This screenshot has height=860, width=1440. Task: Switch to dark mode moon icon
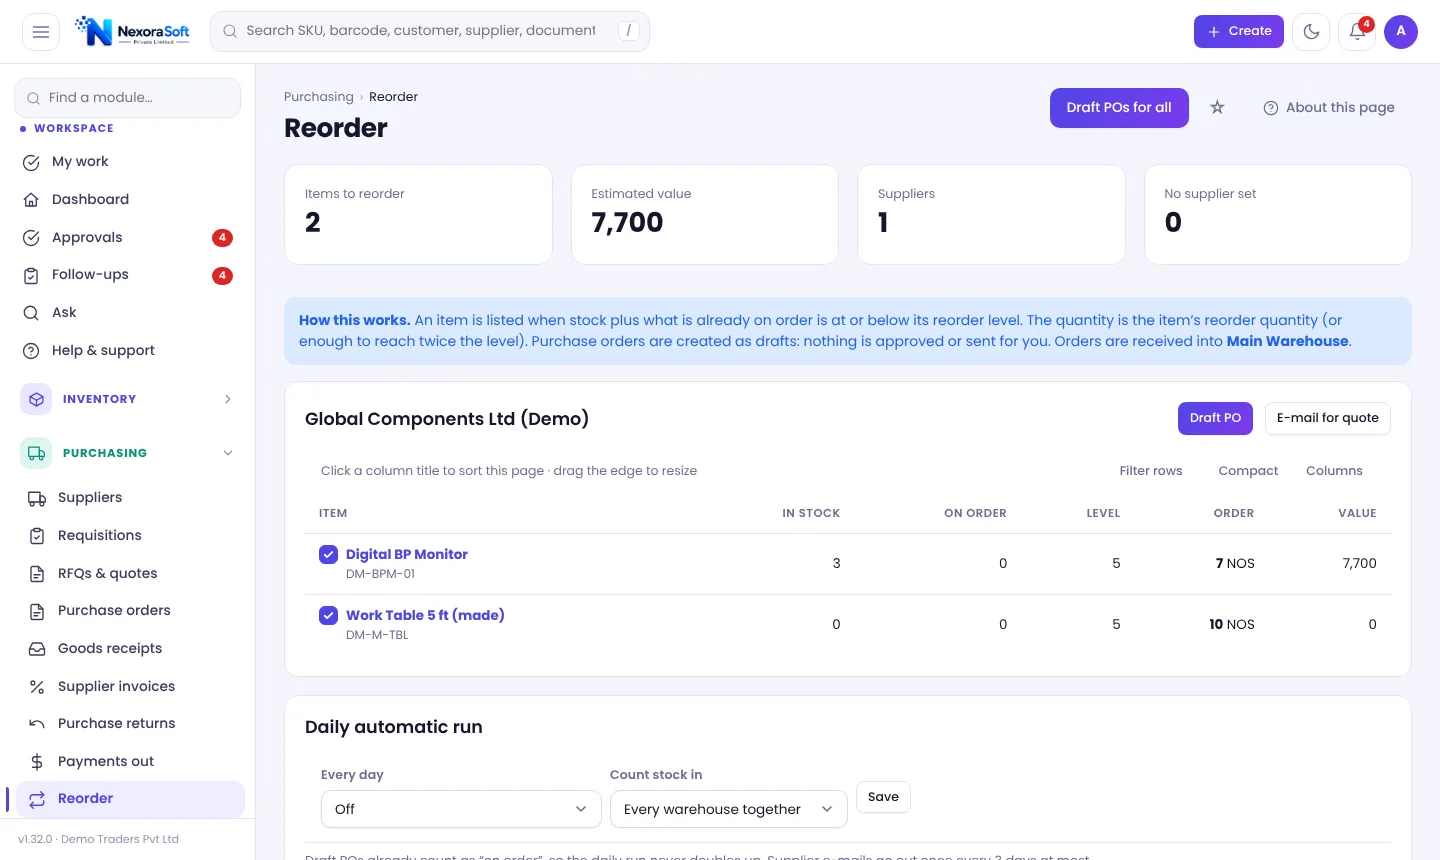(1311, 31)
